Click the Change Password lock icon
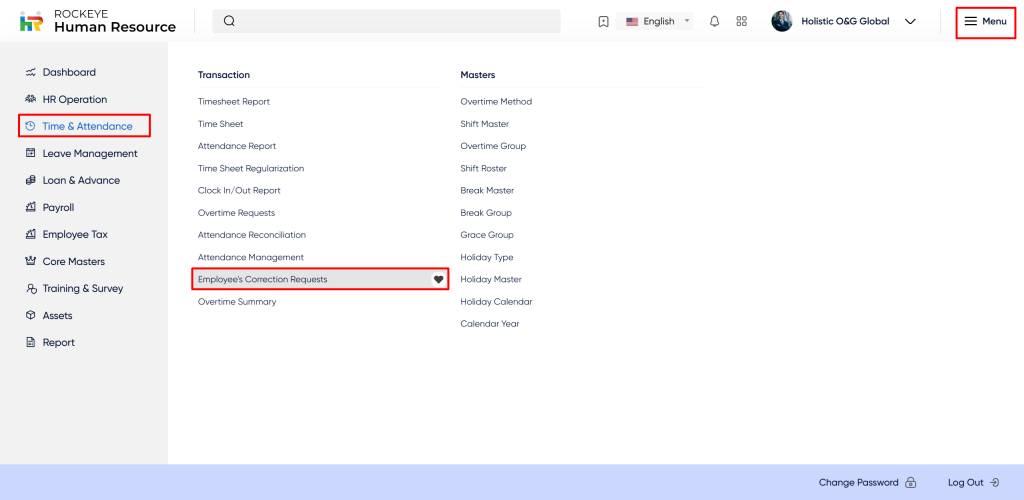This screenshot has width=1024, height=500. (x=910, y=482)
